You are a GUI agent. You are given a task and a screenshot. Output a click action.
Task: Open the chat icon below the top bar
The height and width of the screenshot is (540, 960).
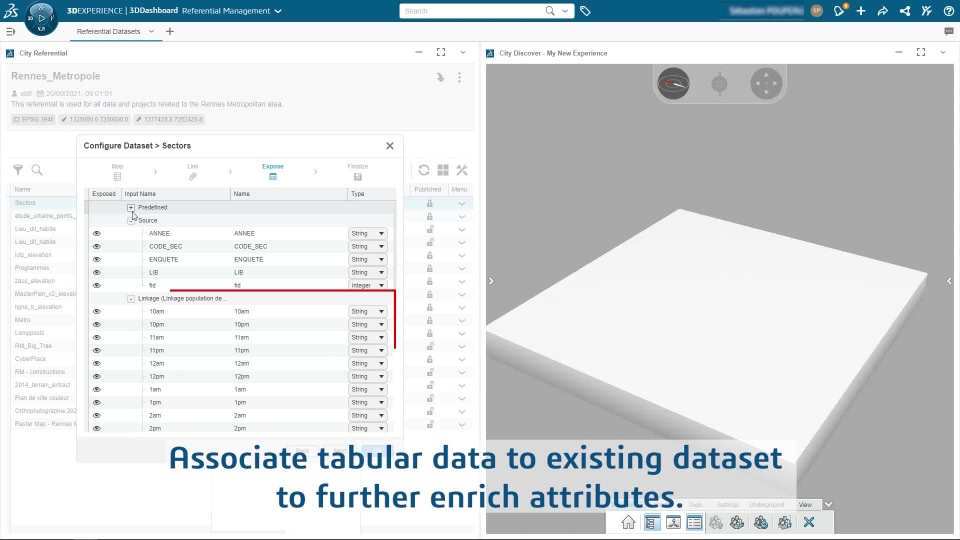(949, 31)
